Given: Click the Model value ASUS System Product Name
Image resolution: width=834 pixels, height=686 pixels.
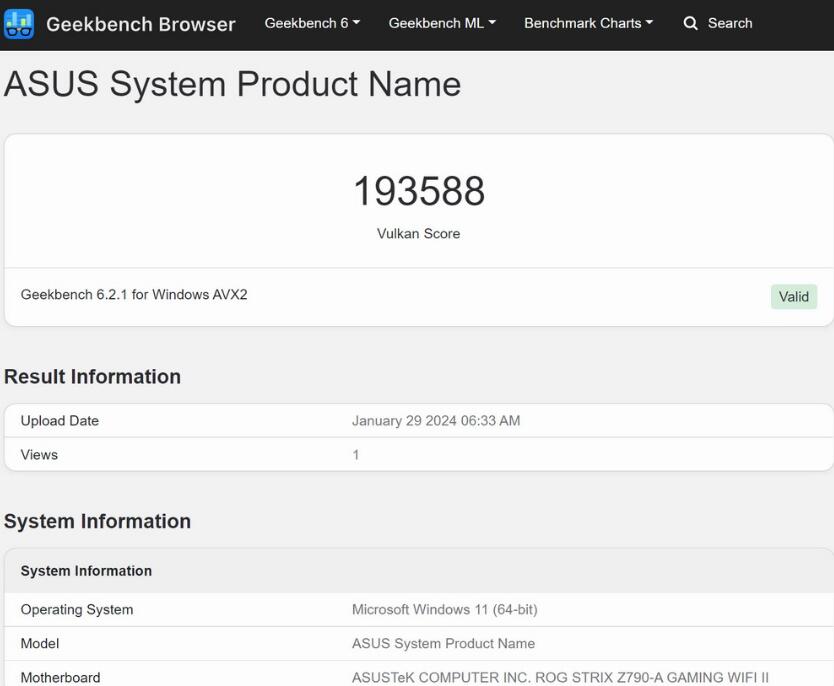Looking at the screenshot, I should (x=443, y=644).
